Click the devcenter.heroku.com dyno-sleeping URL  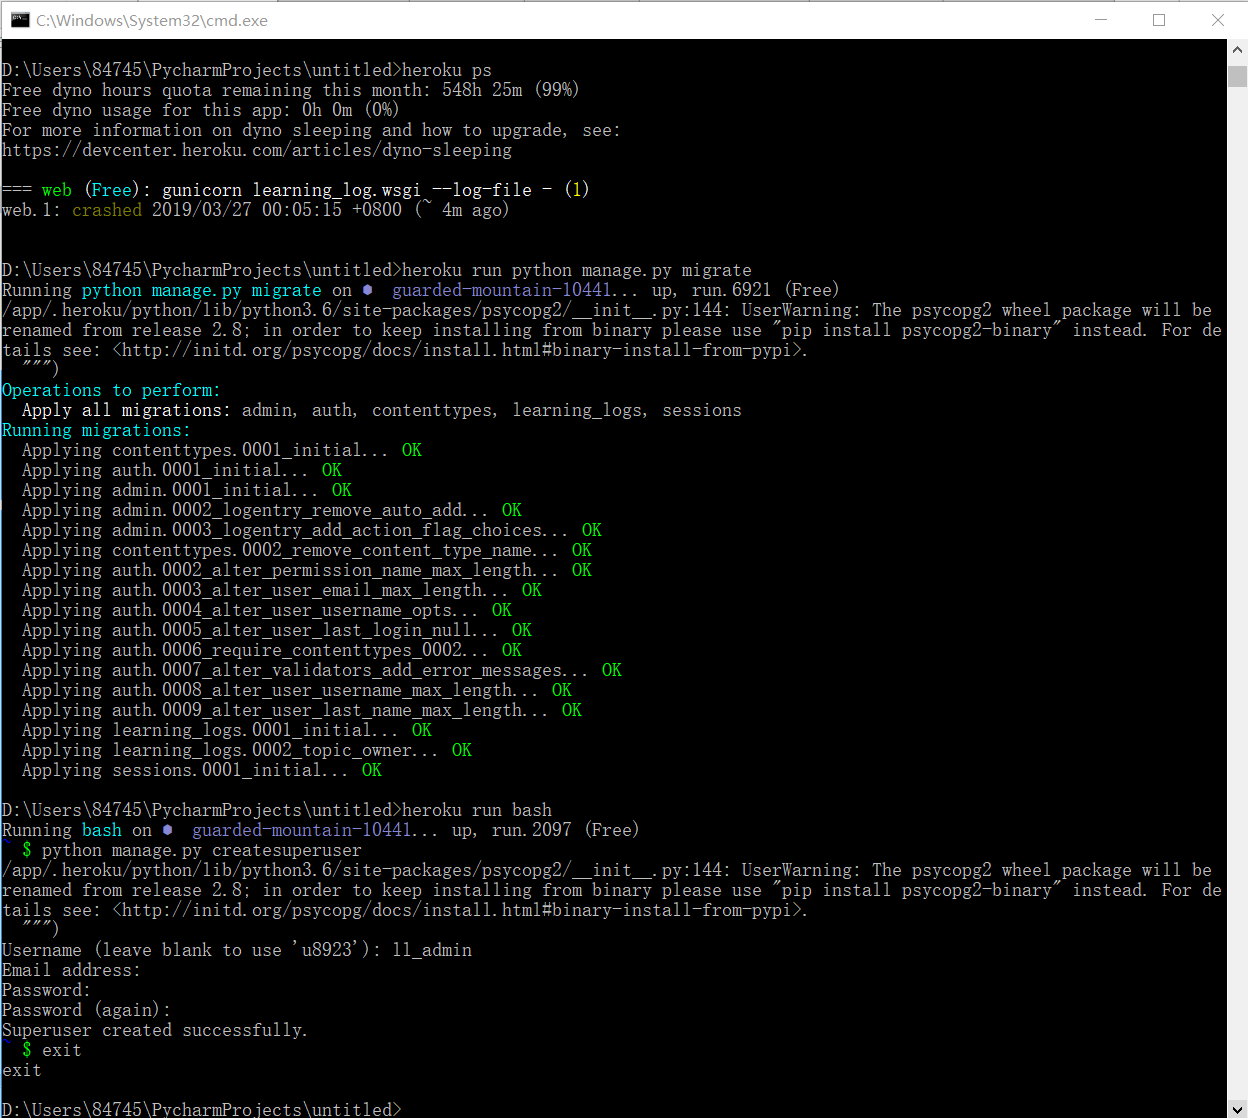(257, 150)
